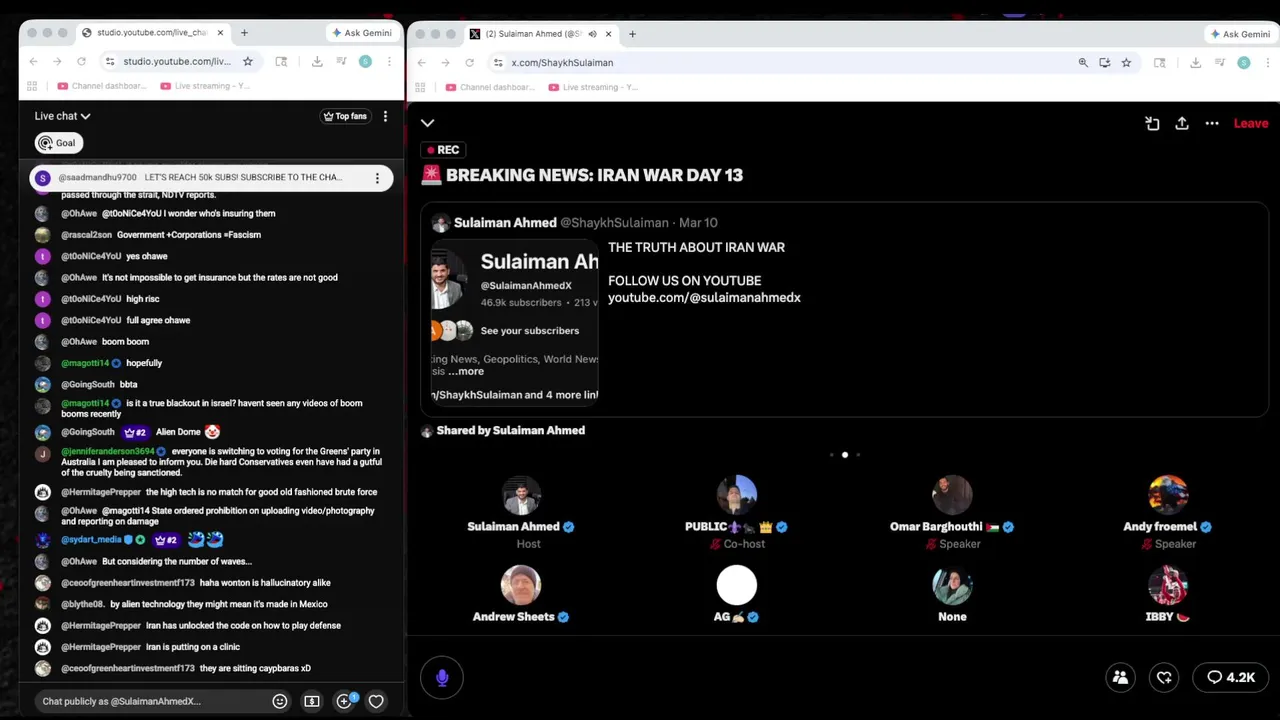The image size is (1280, 720).
Task: Select the third carousel dot under shared post
Action: (x=858, y=455)
